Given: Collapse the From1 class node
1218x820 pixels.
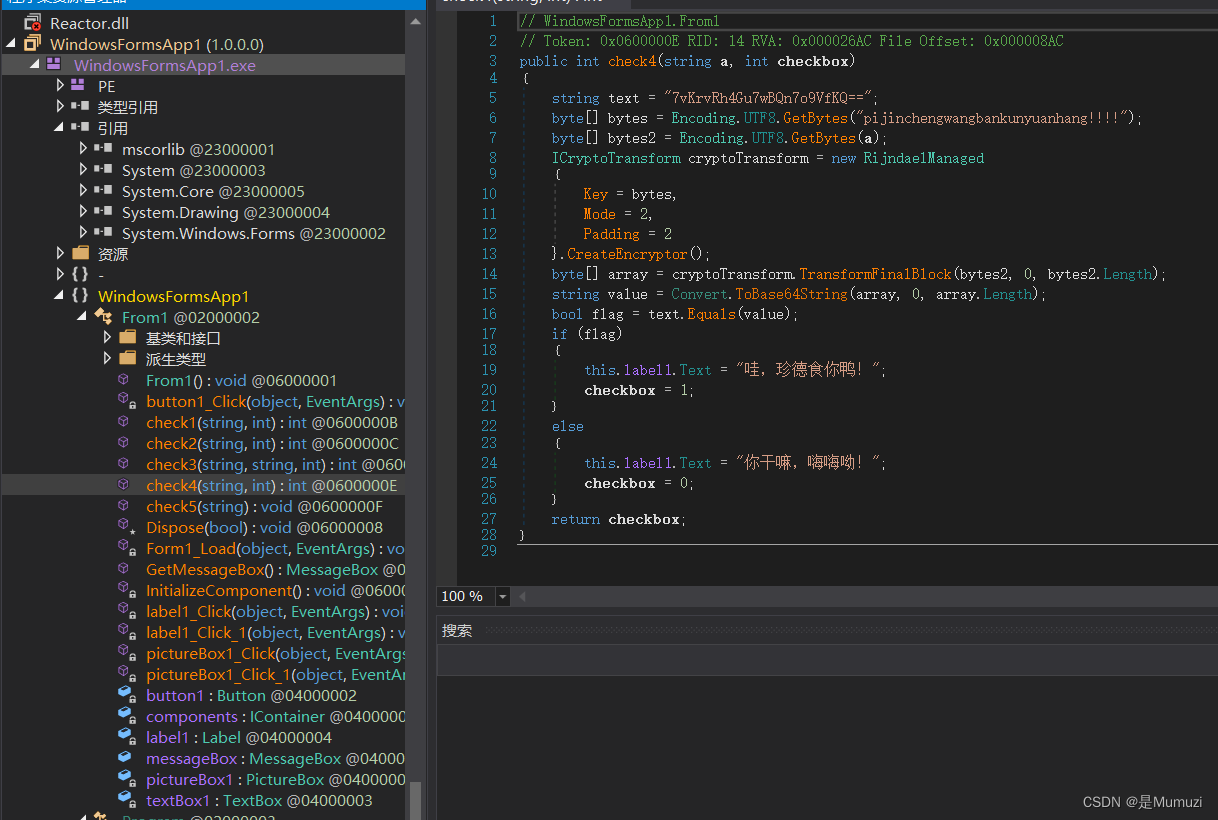Looking at the screenshot, I should pos(83,317).
